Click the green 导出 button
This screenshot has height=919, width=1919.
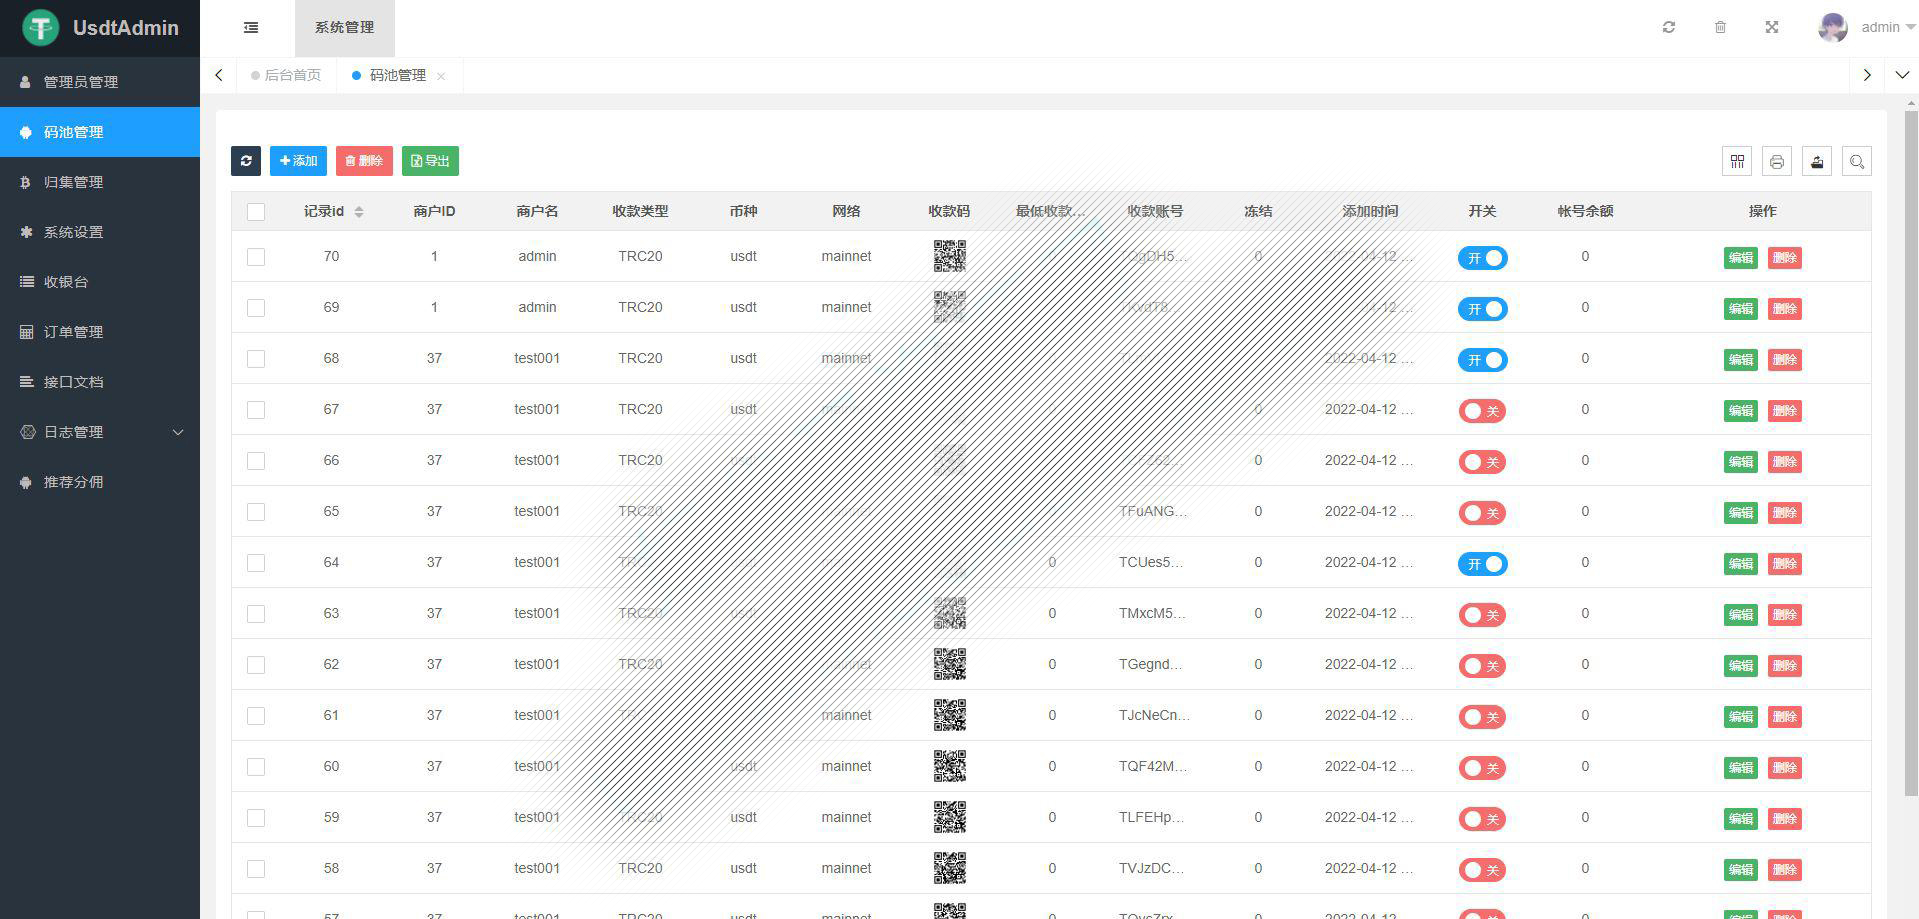point(430,161)
